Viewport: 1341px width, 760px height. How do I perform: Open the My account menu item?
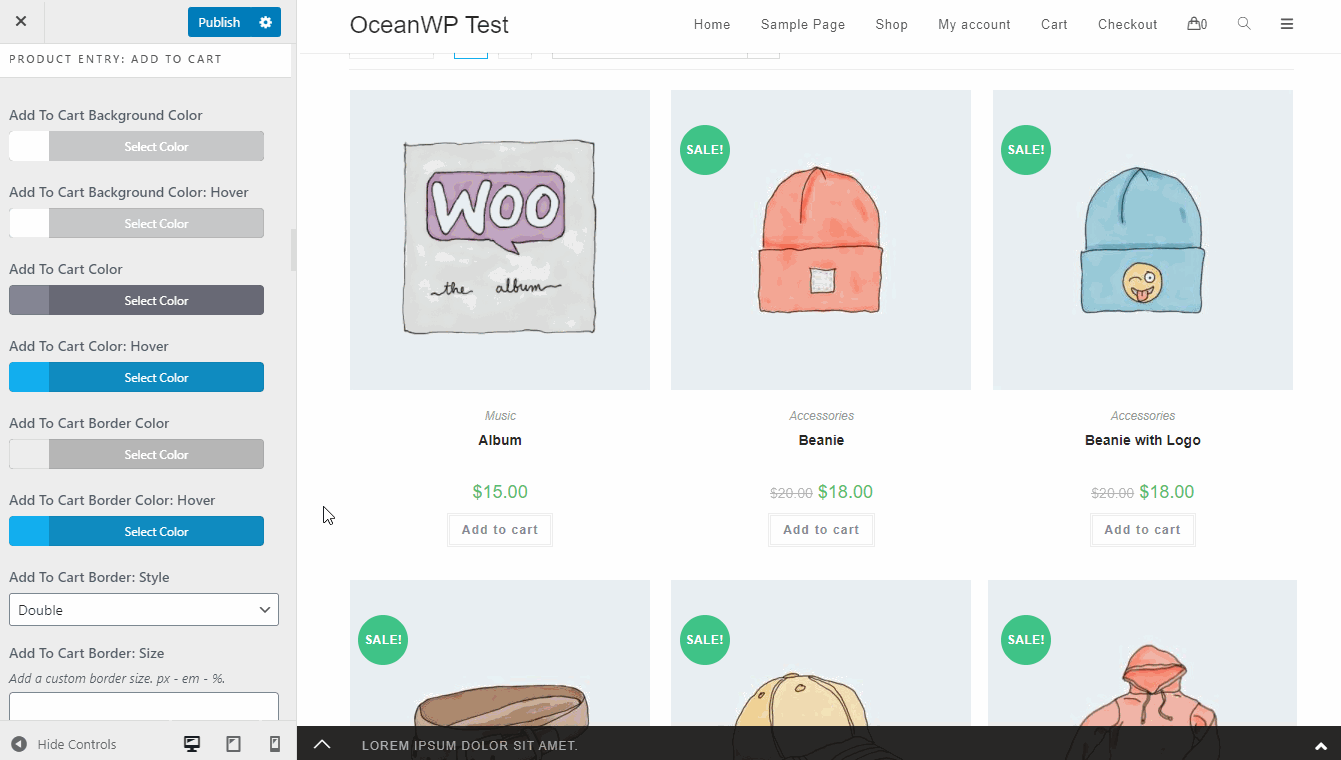(x=974, y=25)
